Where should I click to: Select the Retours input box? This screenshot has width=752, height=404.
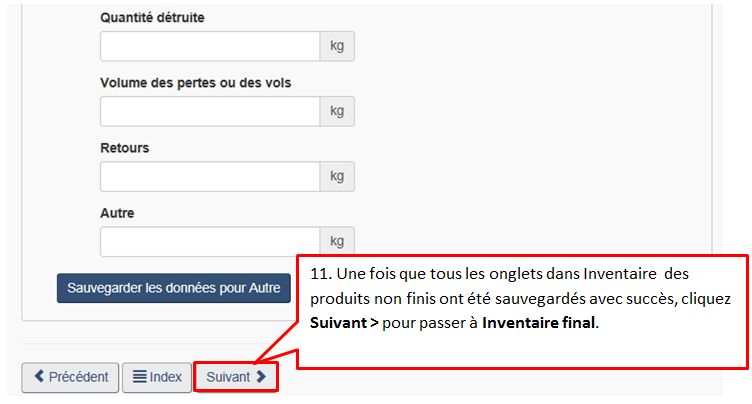[209, 176]
